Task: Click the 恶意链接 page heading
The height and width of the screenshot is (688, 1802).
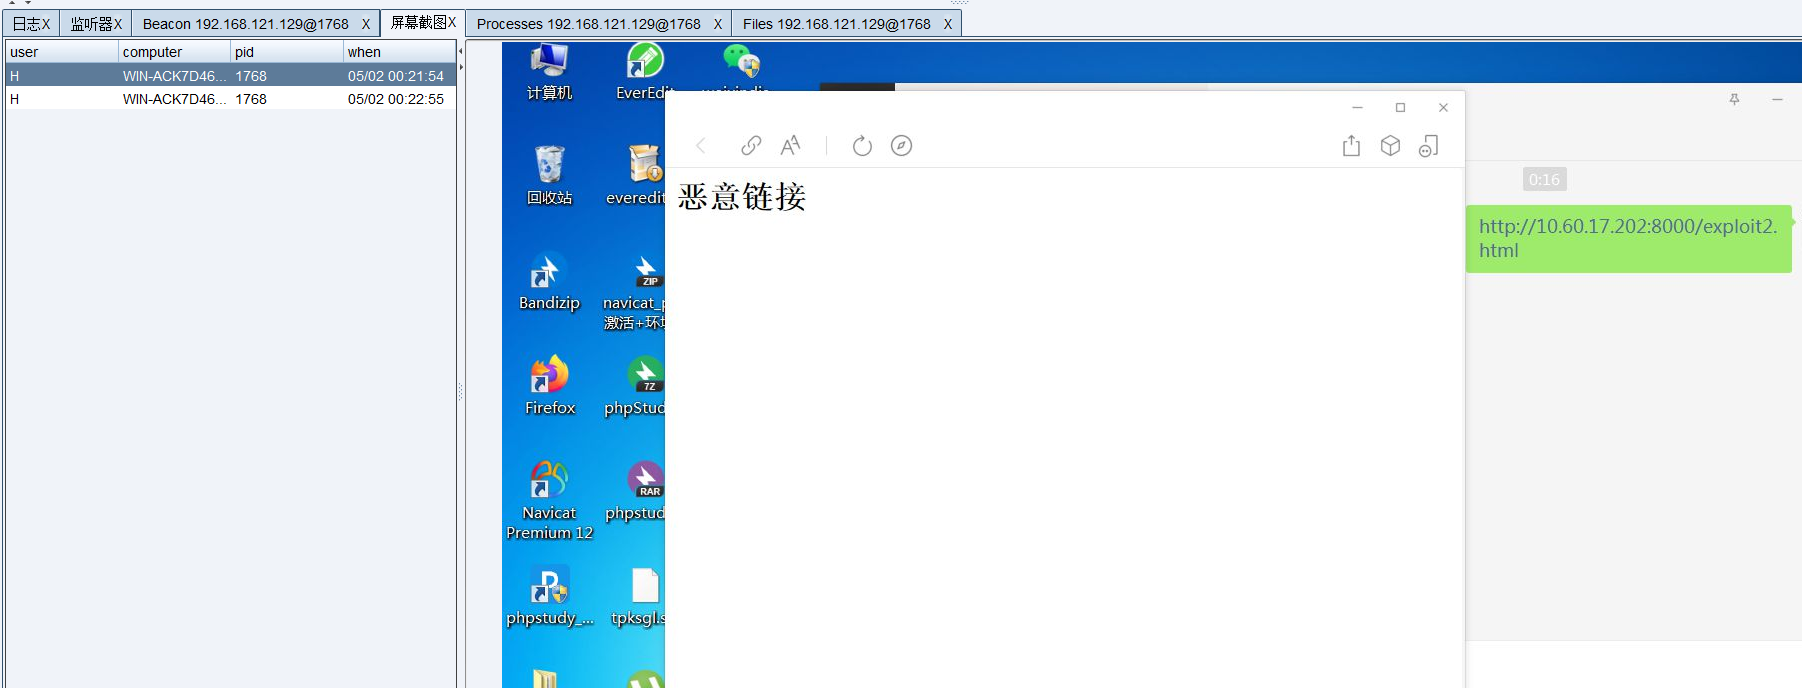Action: pyautogui.click(x=742, y=196)
